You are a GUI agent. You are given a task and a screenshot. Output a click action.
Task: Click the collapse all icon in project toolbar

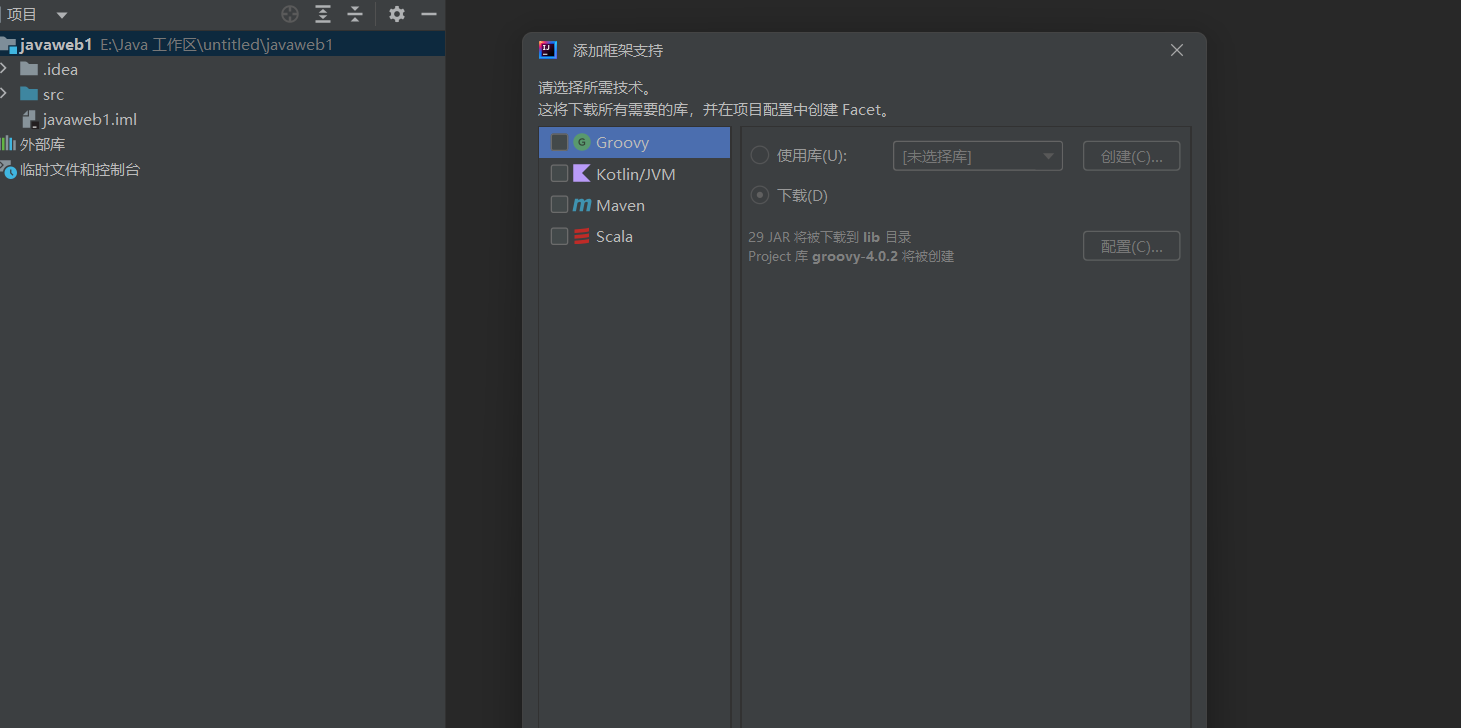click(x=355, y=14)
